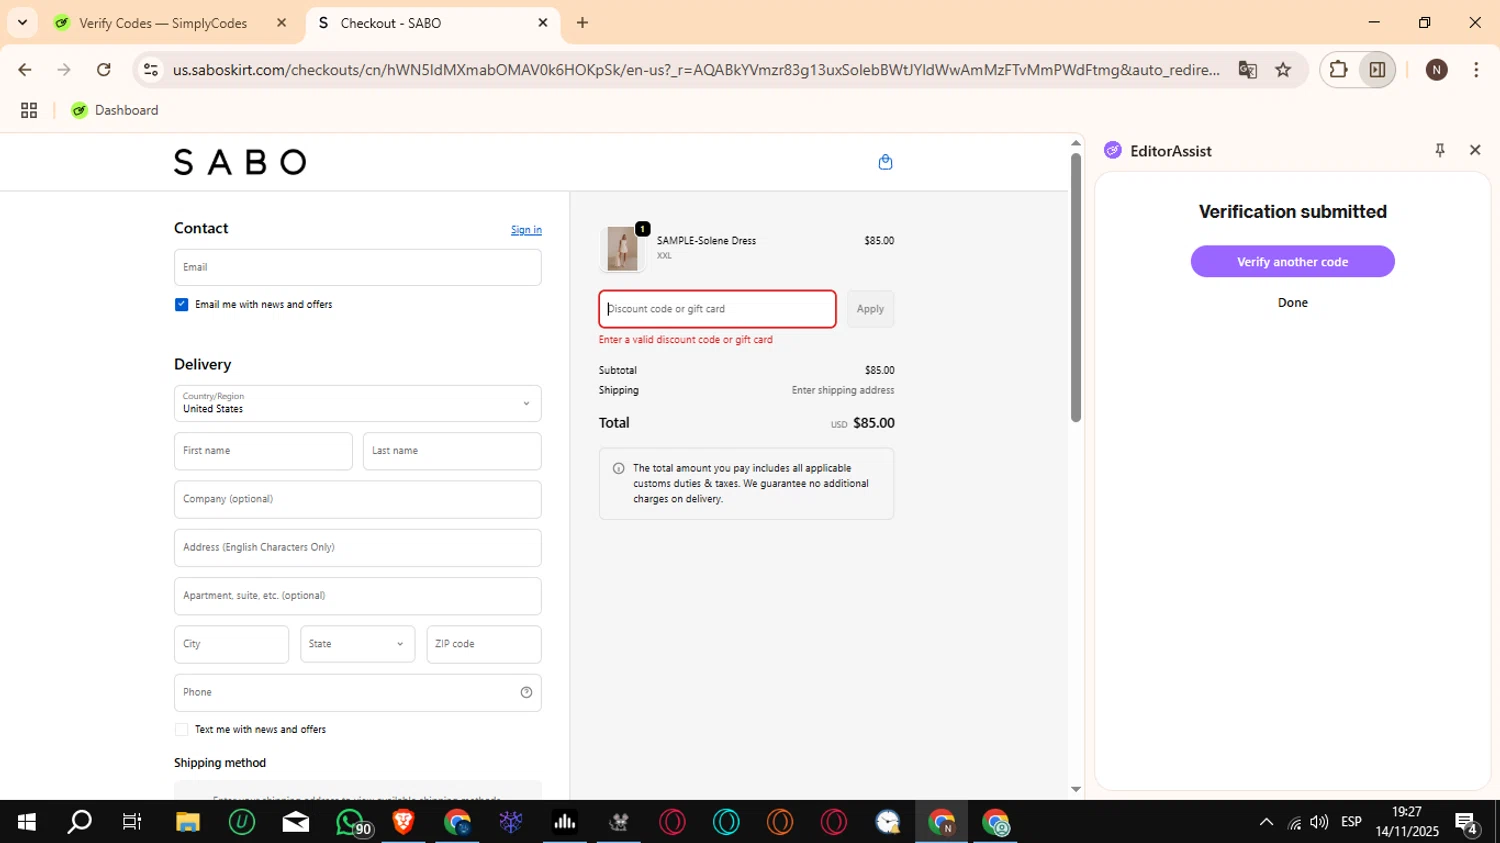Open the Chrome three-dot menu

point(1476,69)
